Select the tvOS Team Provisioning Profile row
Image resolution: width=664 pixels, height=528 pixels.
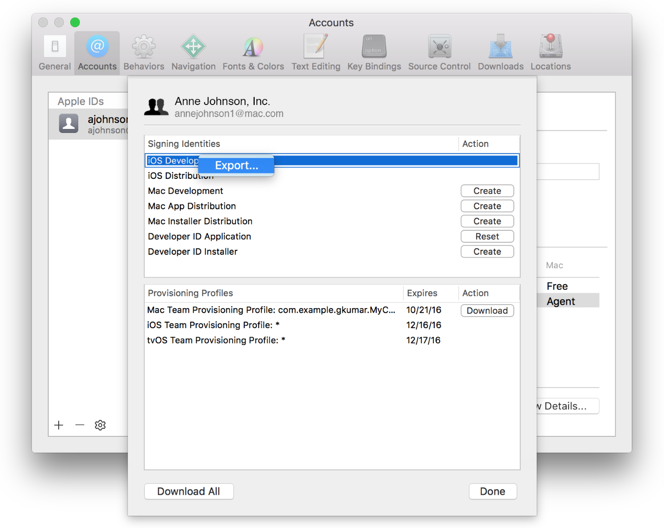click(x=332, y=340)
